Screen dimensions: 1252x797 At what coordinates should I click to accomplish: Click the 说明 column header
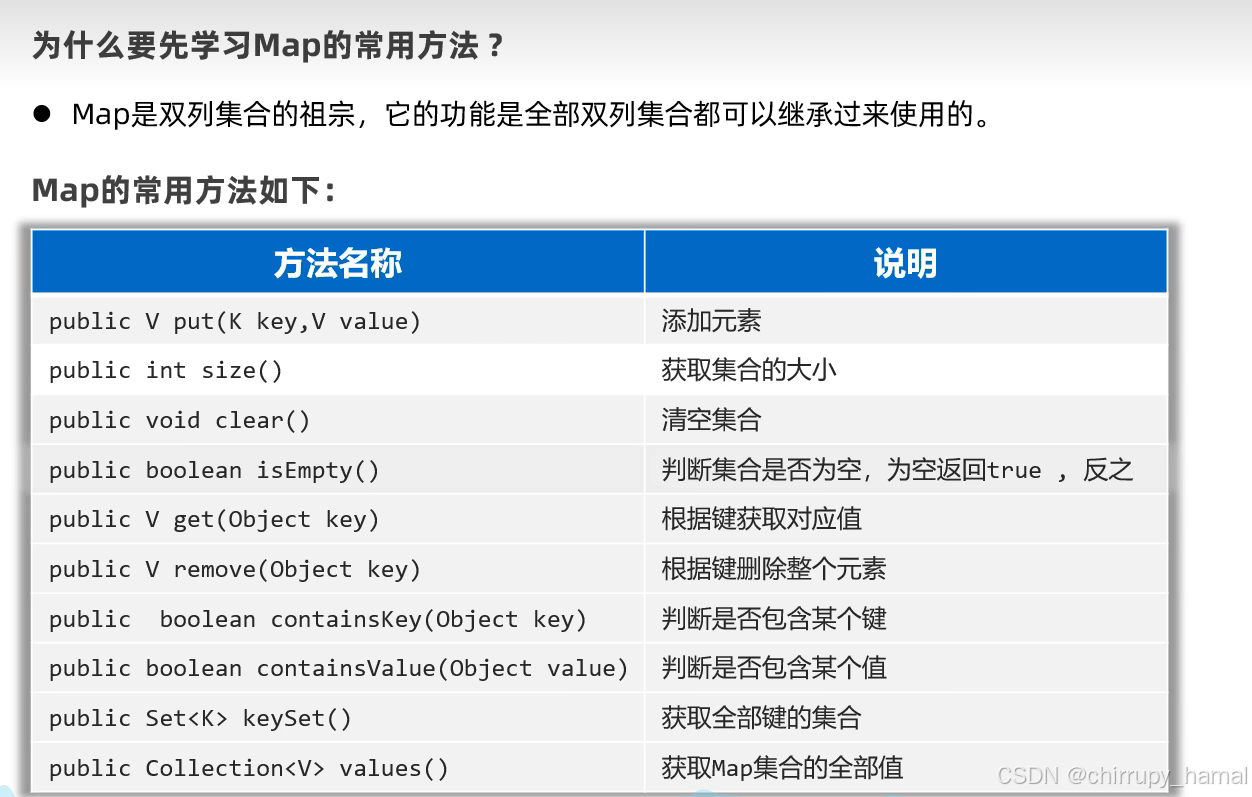point(906,262)
